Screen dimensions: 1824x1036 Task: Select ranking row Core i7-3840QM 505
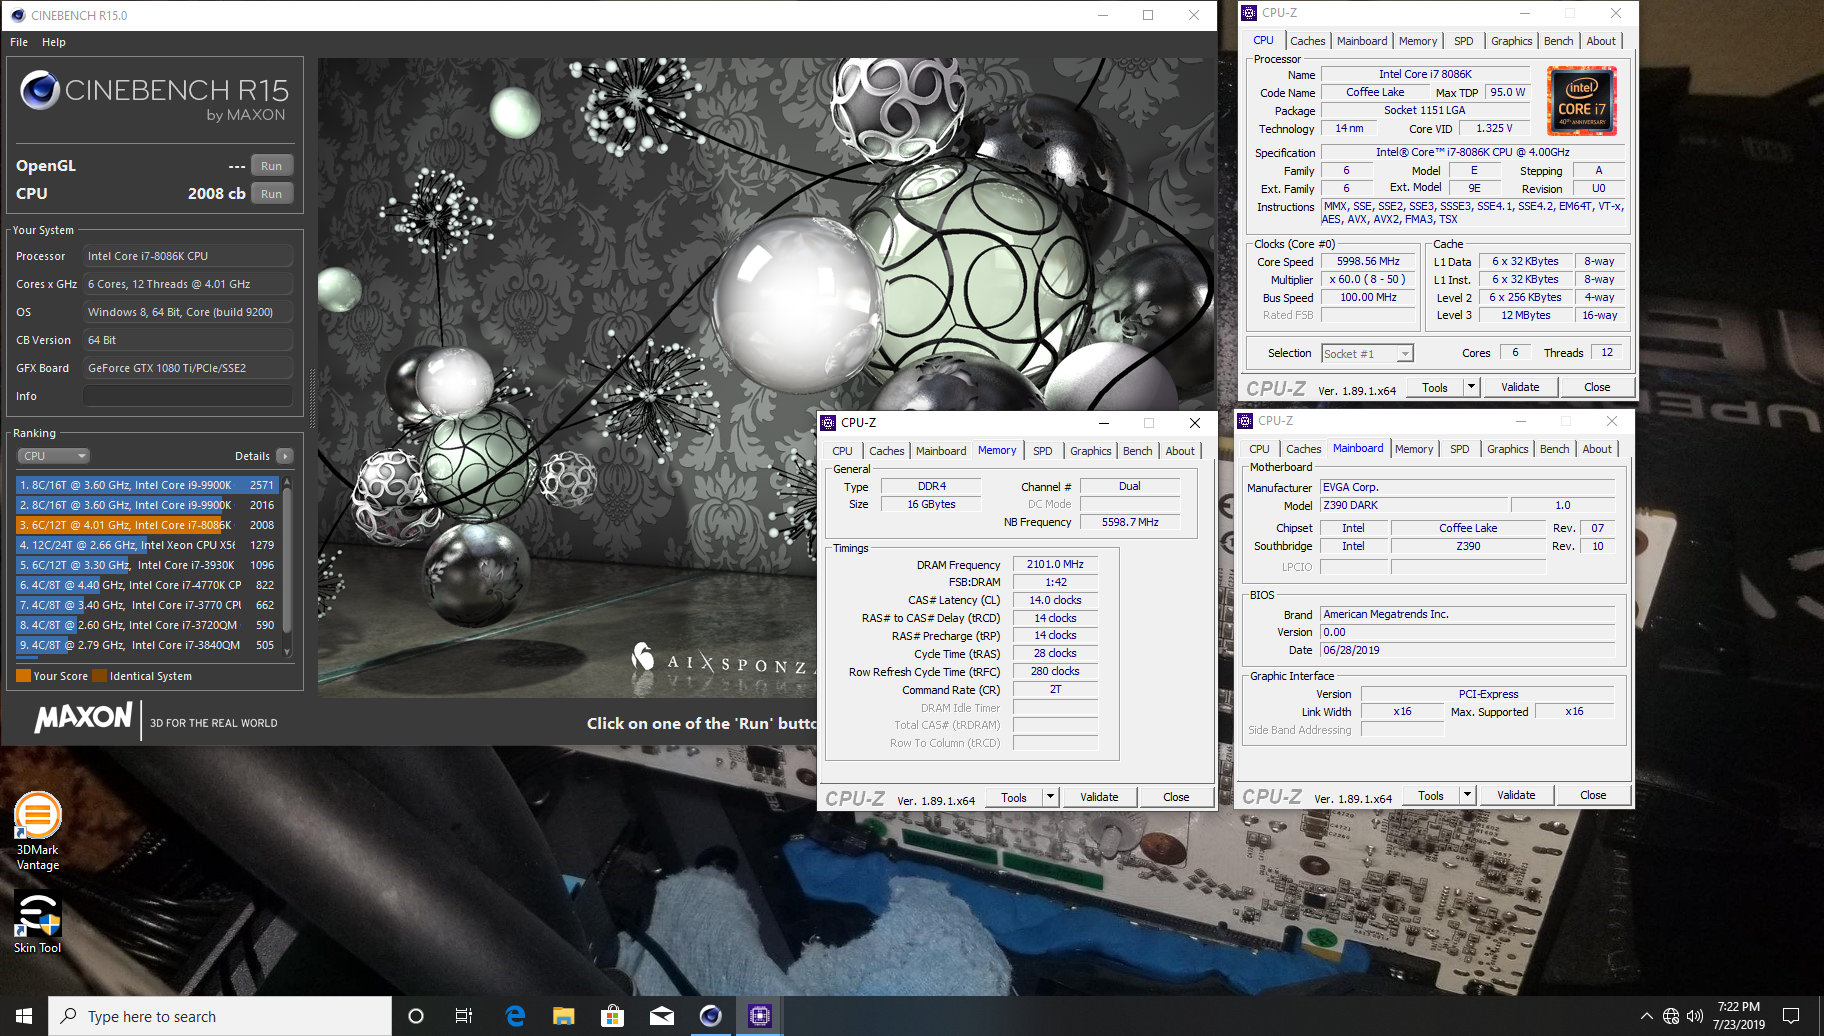tap(147, 645)
